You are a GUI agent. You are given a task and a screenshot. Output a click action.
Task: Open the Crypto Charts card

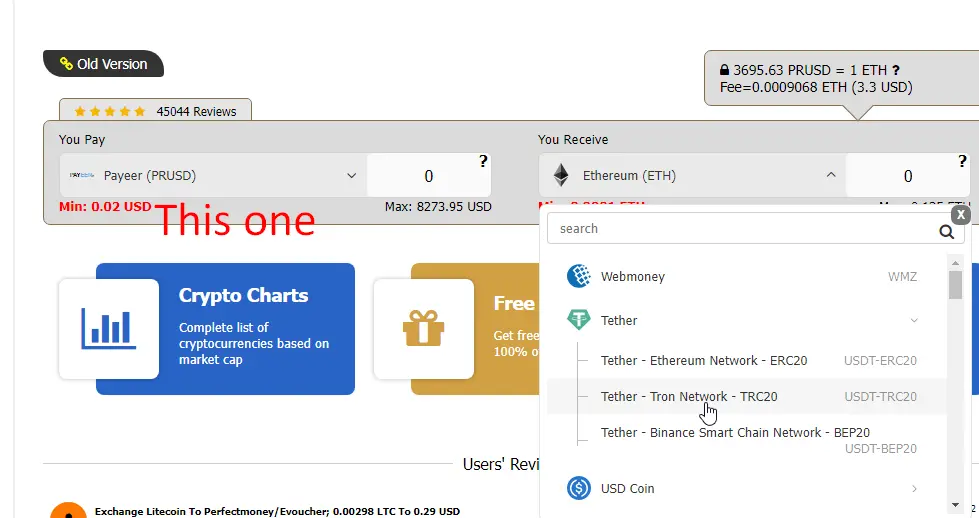pyautogui.click(x=207, y=329)
